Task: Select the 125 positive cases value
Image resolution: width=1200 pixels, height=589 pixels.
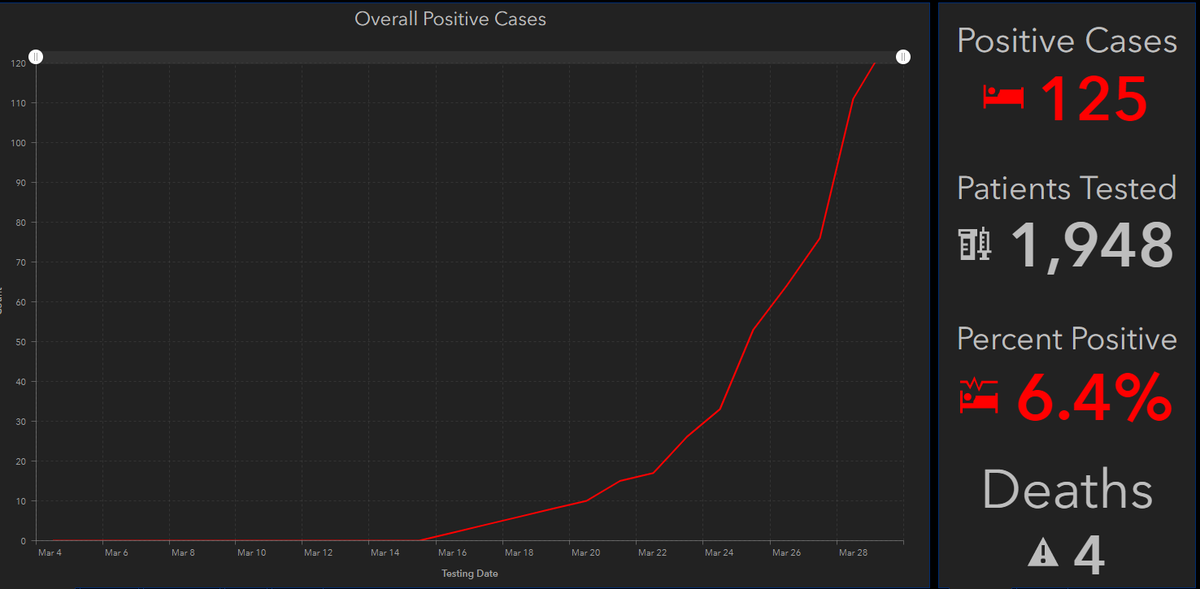Action: (x=1093, y=98)
